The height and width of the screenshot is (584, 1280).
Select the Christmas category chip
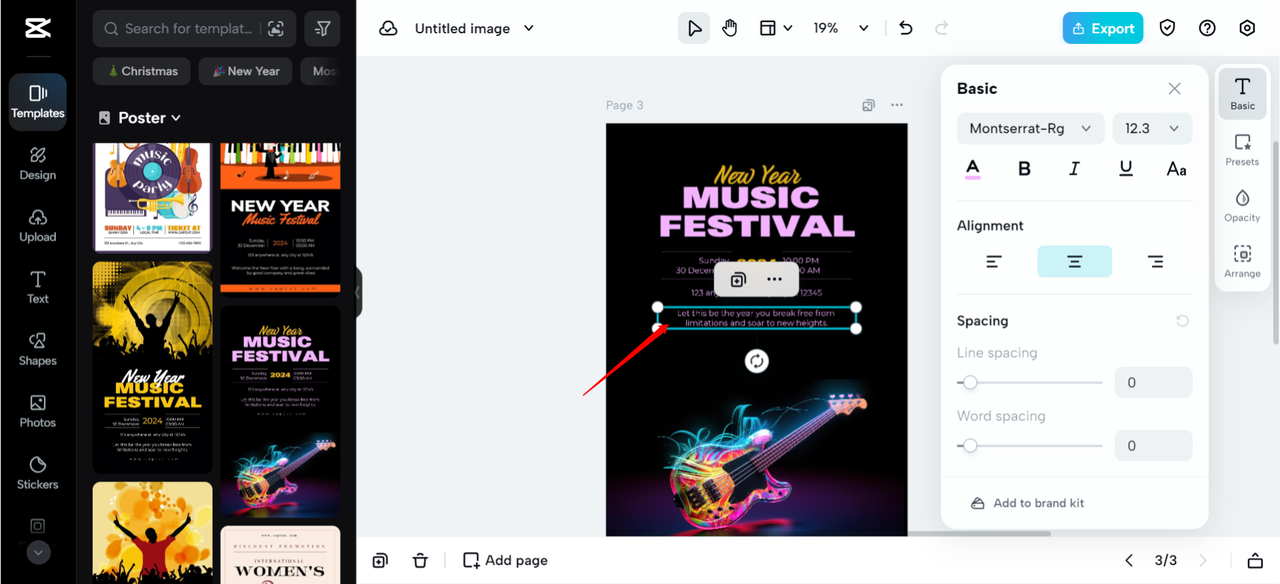(x=142, y=71)
